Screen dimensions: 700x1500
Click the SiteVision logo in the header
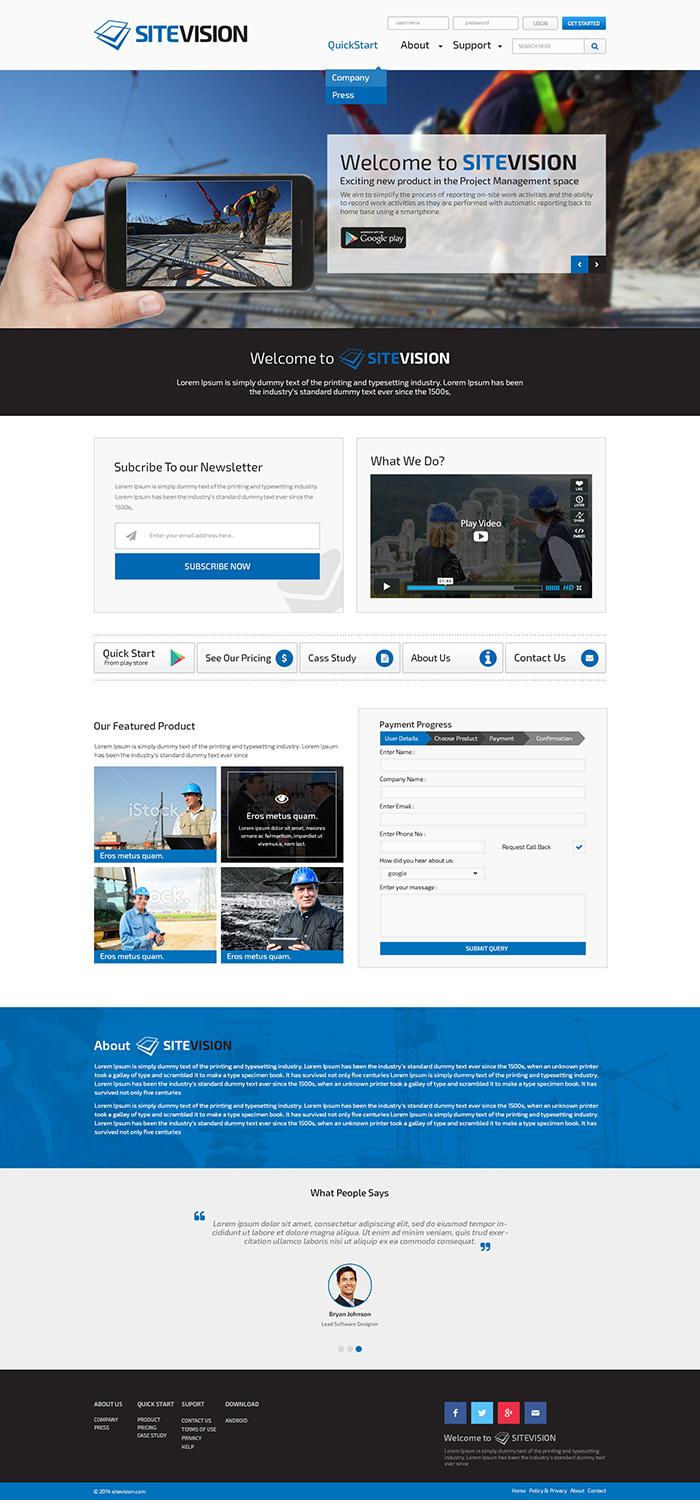171,34
